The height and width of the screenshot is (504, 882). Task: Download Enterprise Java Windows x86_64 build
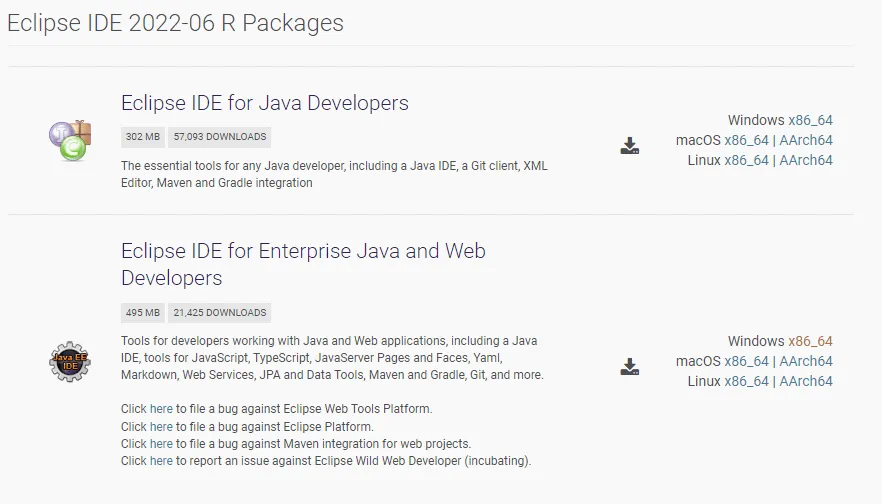pos(810,341)
